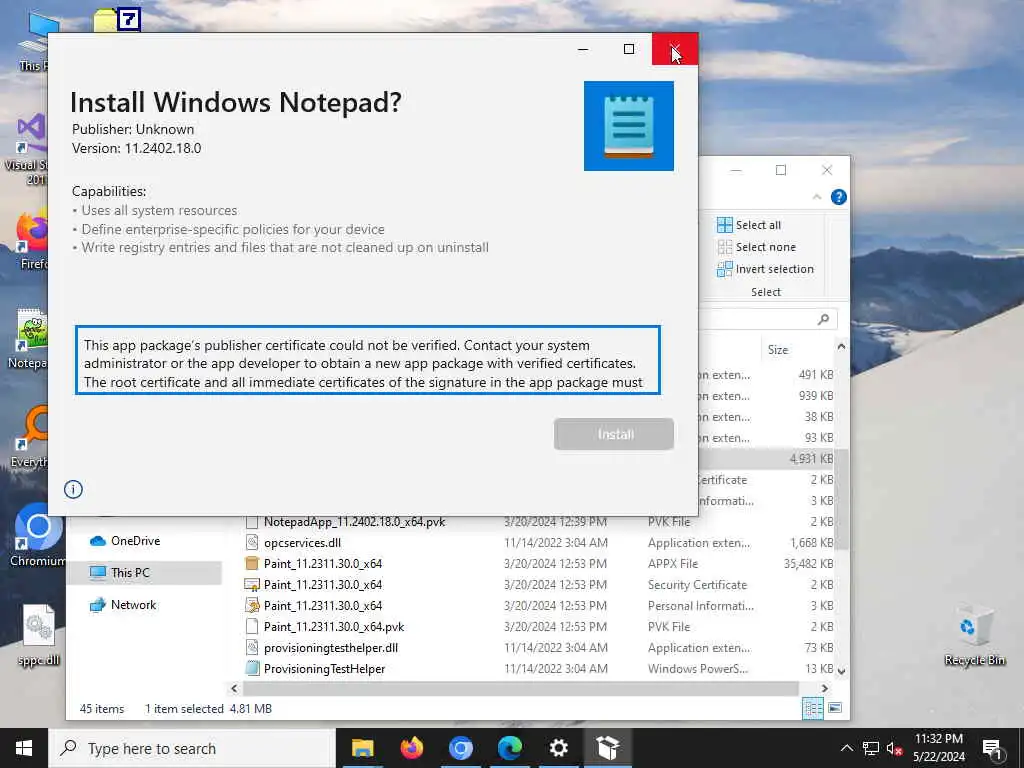Click the certificate error message box

[x=368, y=360]
